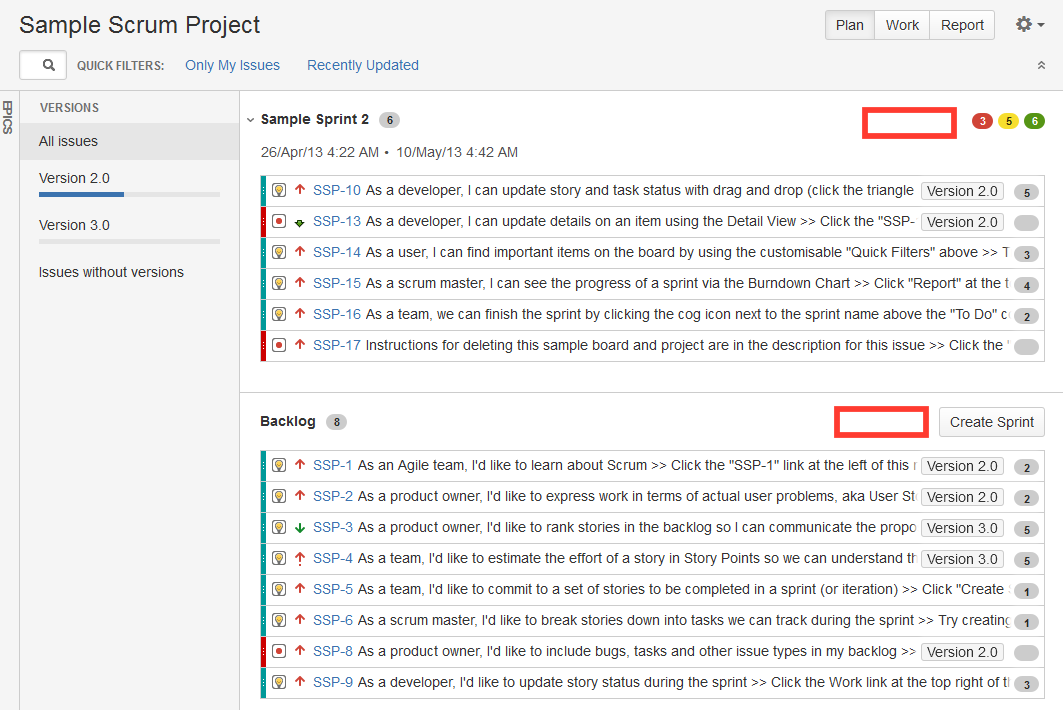Click story type icon of SSP-4
1063x710 pixels.
(x=279, y=558)
